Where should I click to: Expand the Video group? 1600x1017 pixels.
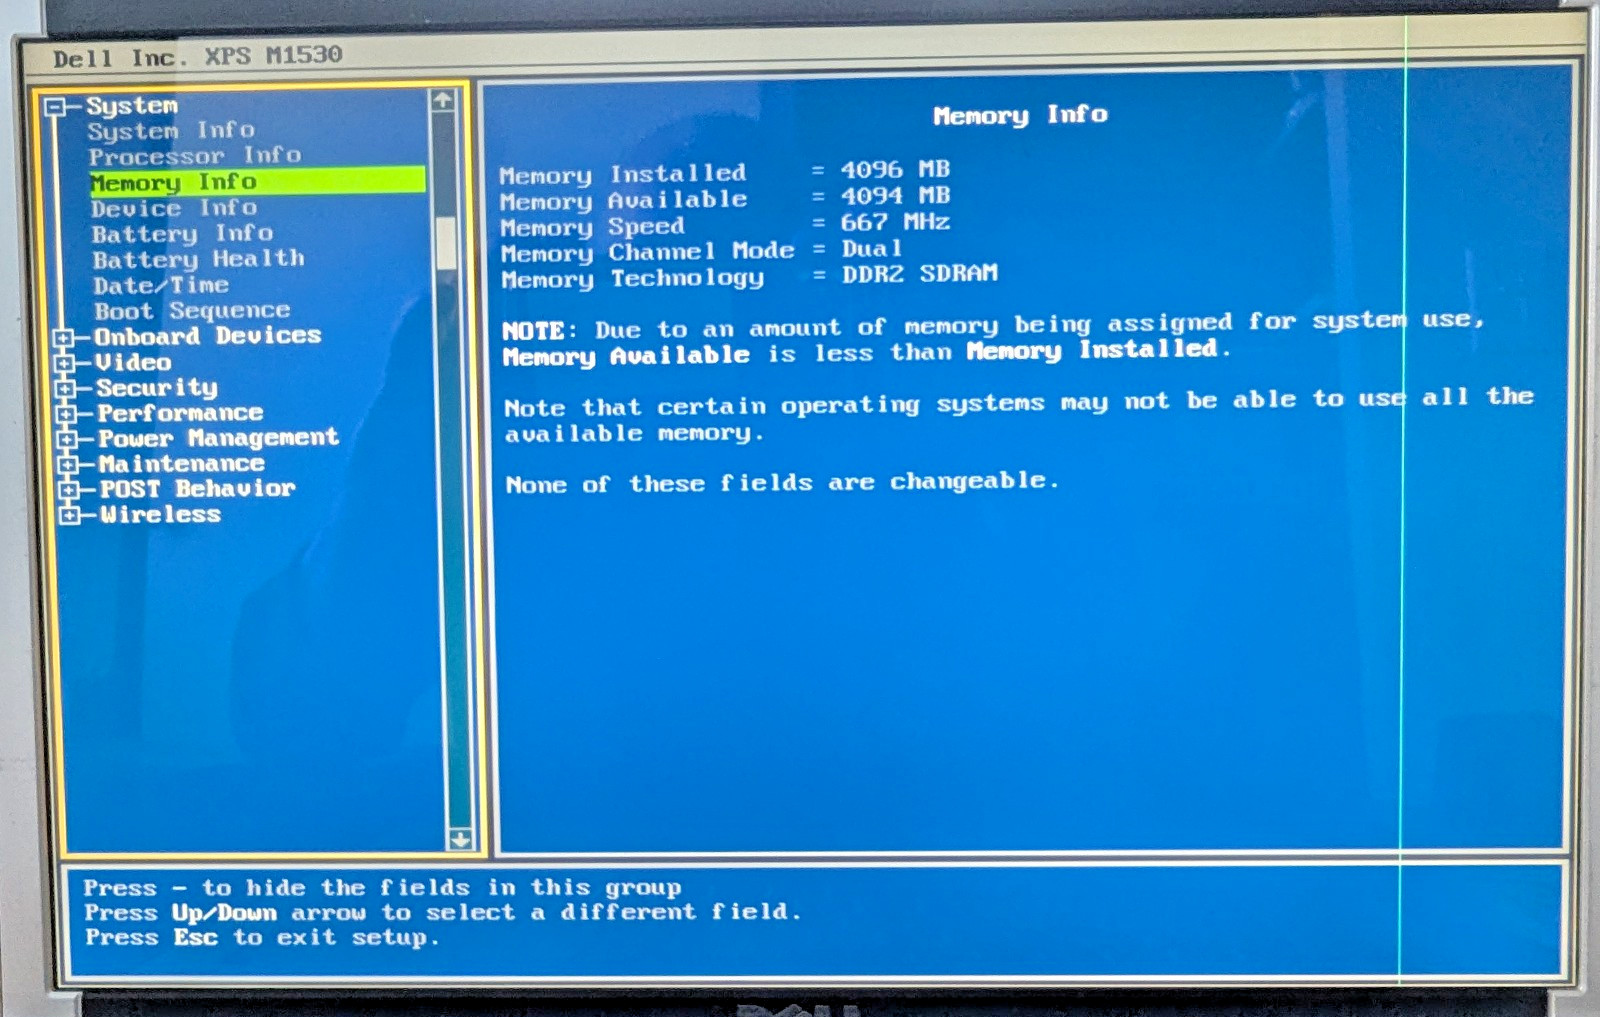(65, 363)
